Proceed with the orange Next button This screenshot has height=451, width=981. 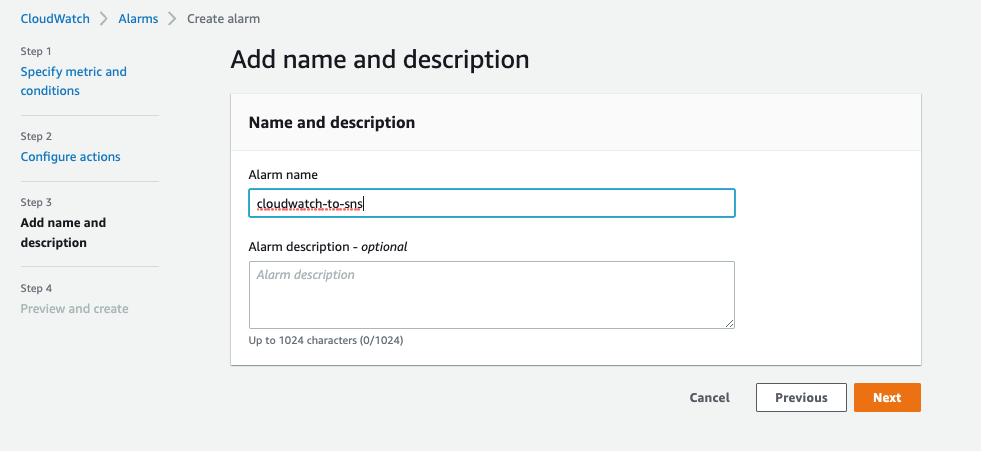pyautogui.click(x=887, y=398)
